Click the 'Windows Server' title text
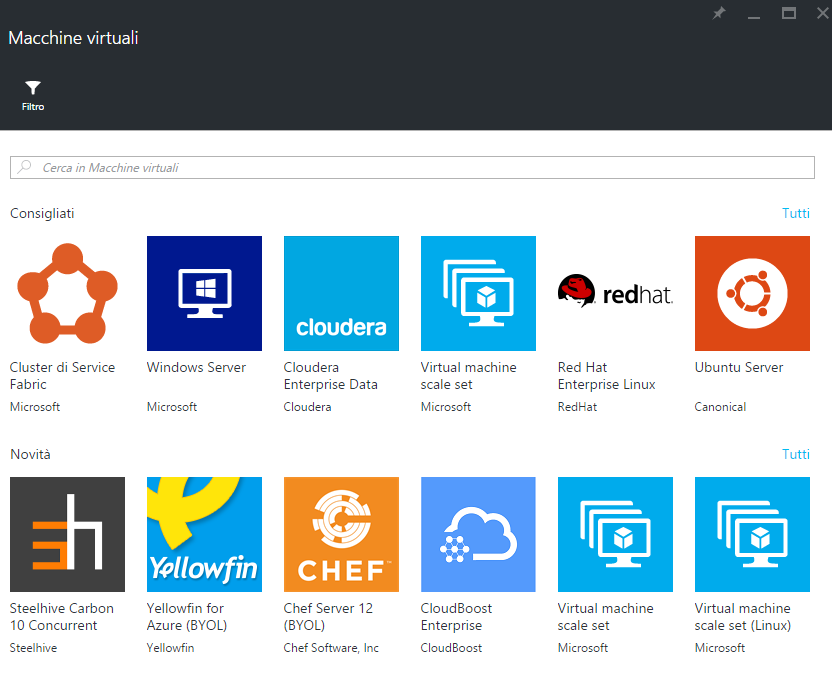Screen dimensions: 832x684 pos(196,367)
